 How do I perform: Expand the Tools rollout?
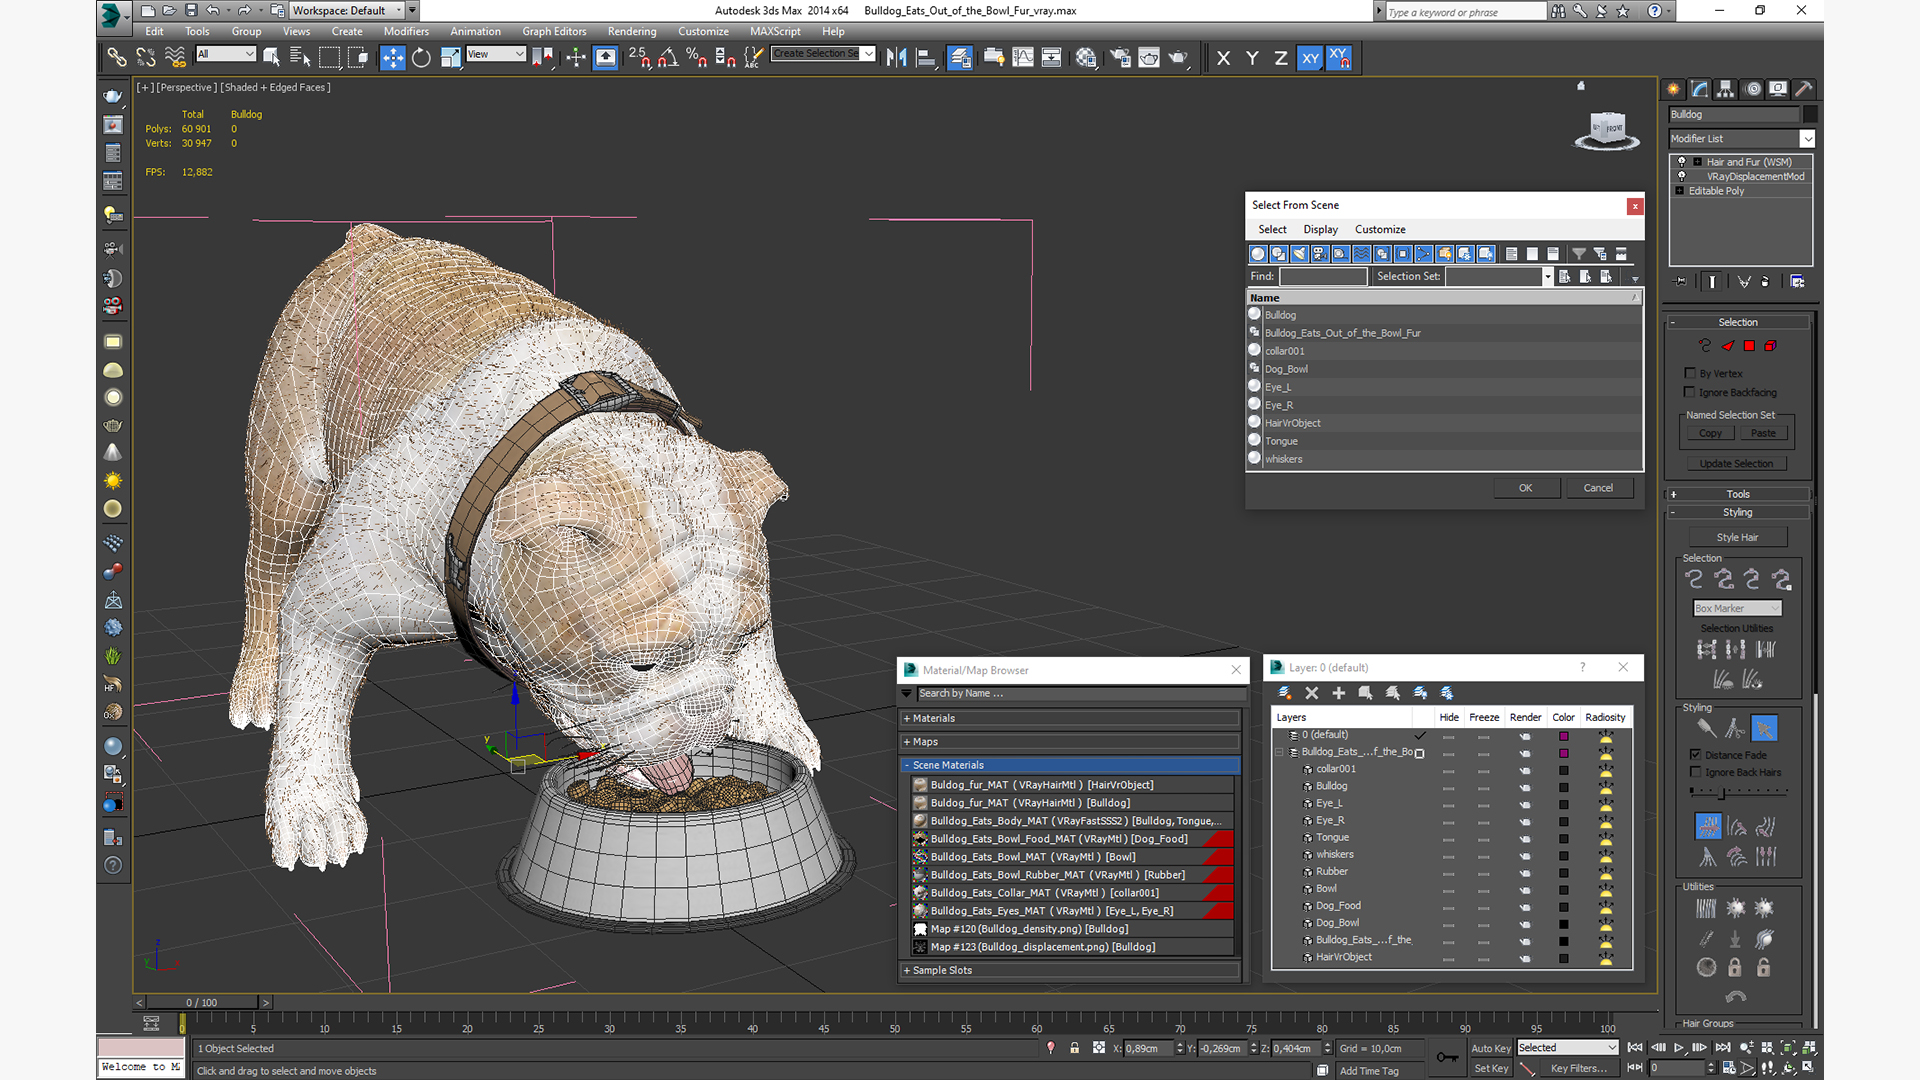coord(1738,494)
